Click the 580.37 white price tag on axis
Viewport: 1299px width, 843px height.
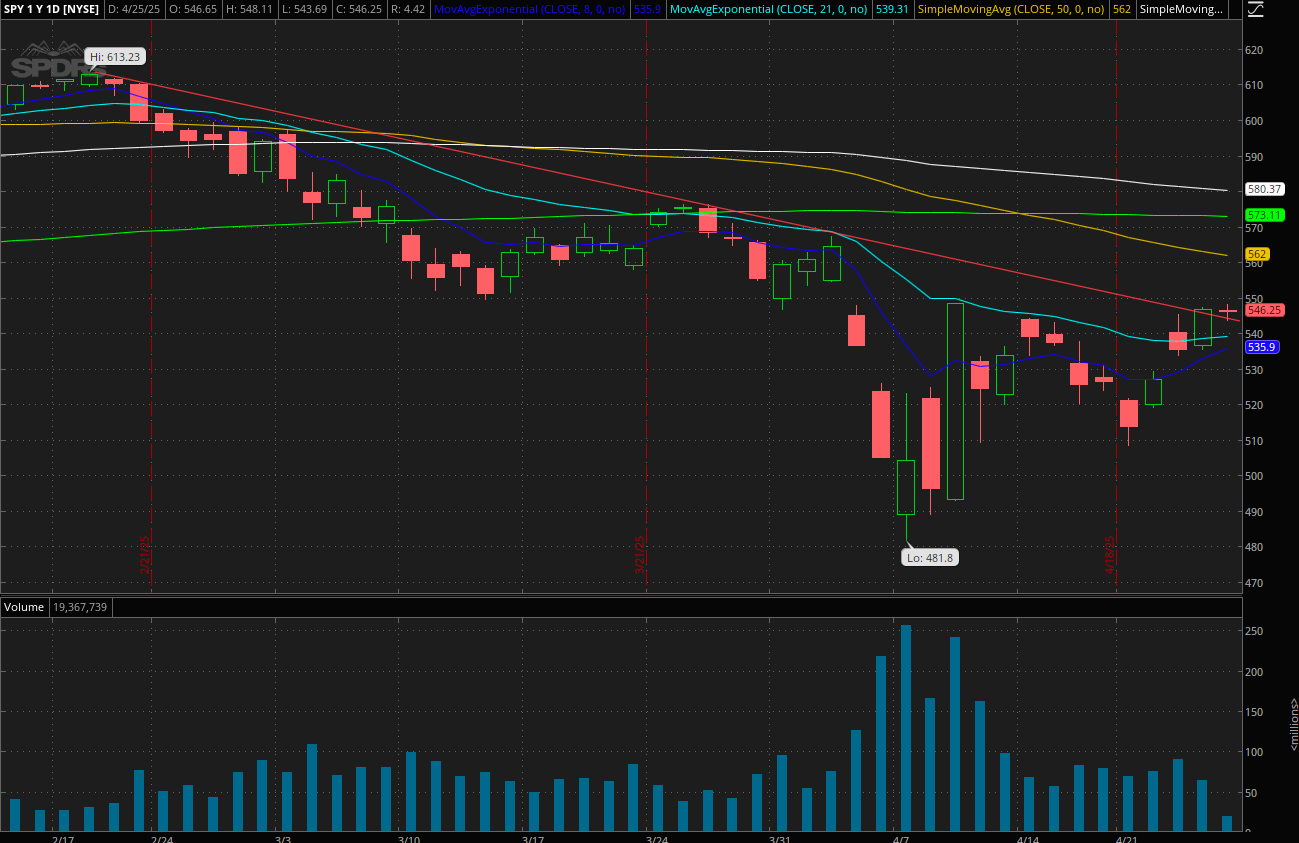coord(1265,189)
